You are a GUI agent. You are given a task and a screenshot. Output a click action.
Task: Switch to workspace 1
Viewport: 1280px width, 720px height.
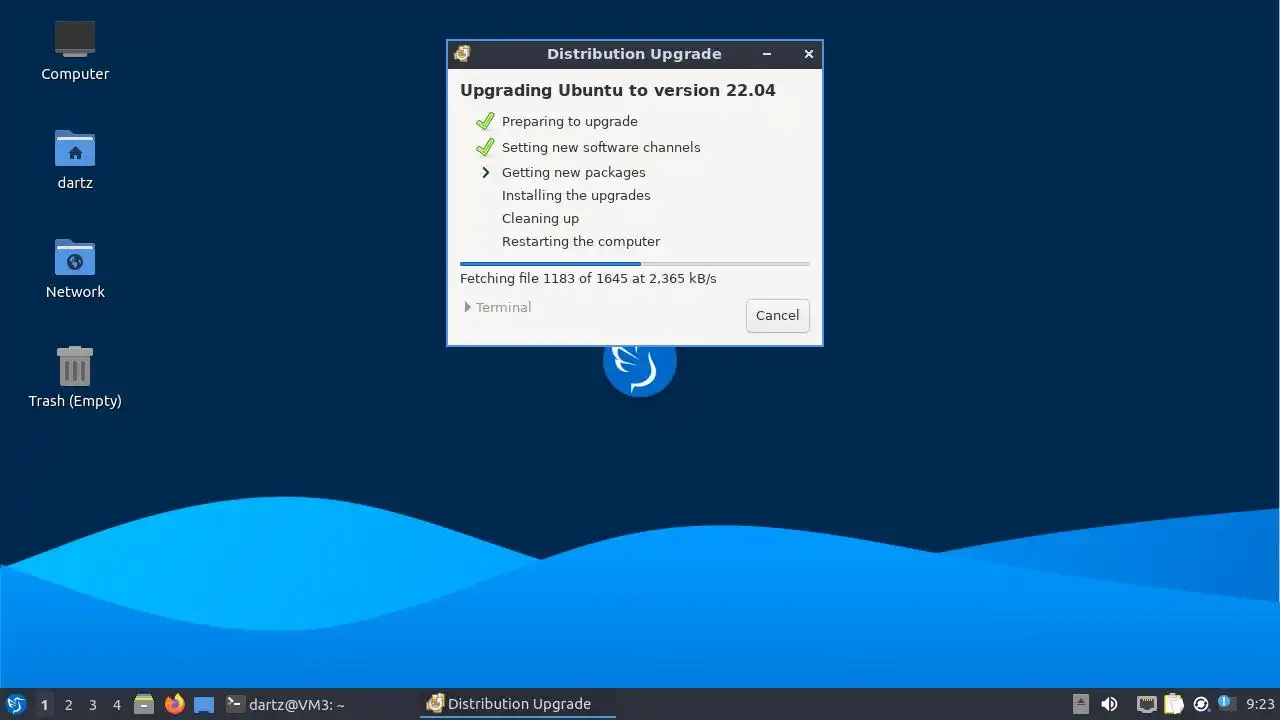click(x=44, y=705)
